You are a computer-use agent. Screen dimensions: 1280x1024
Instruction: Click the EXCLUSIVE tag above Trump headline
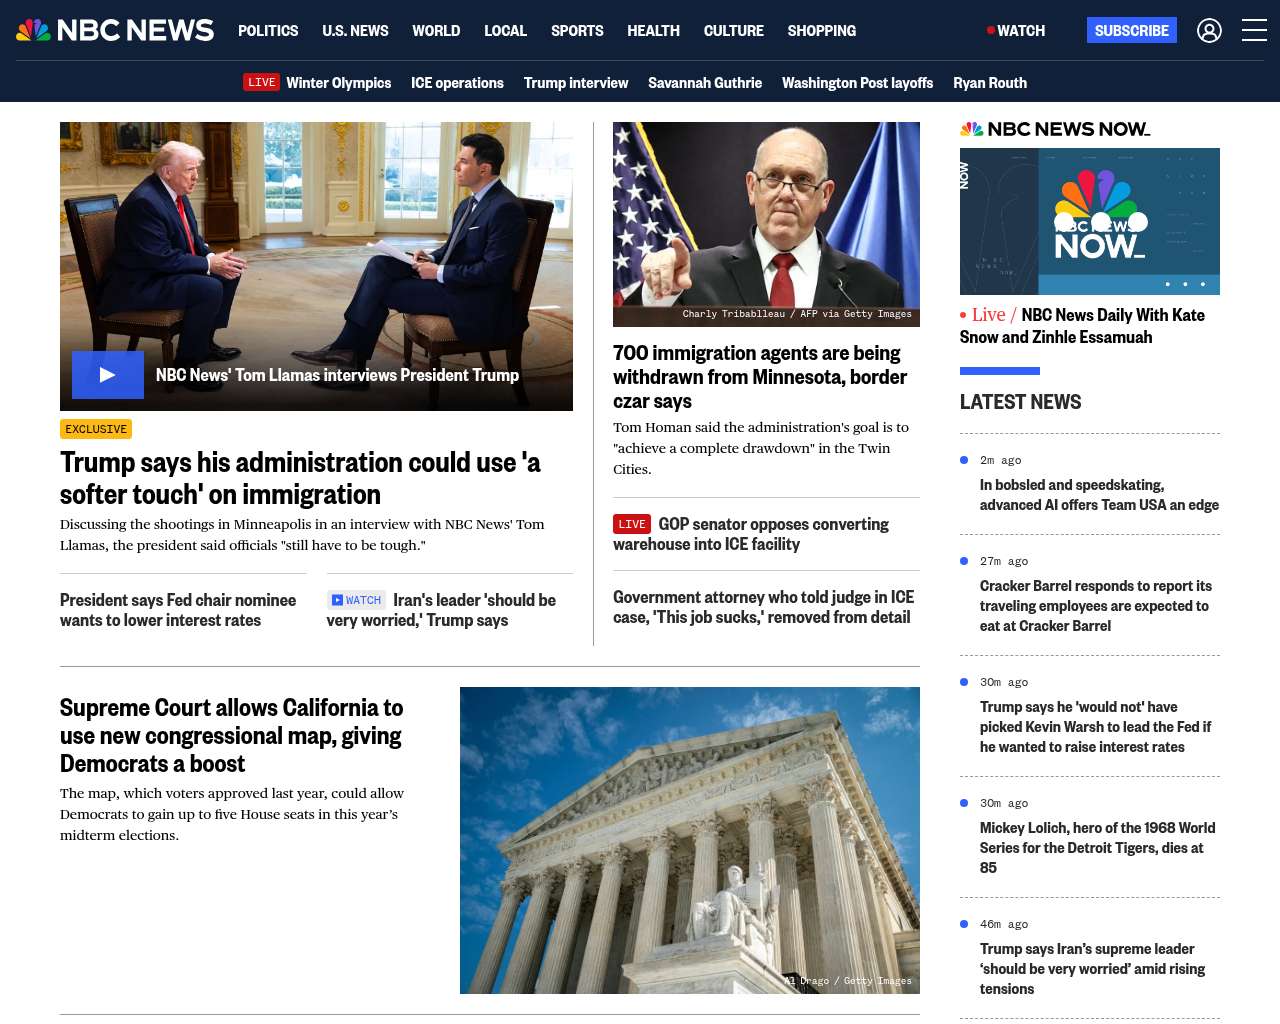(96, 429)
